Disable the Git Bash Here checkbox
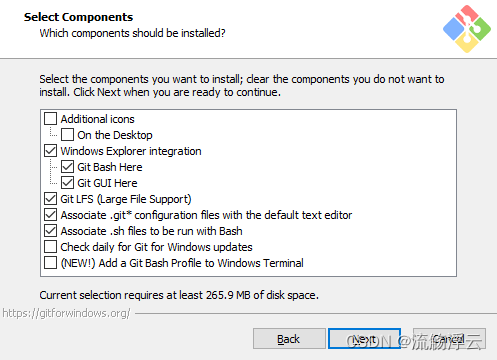Image resolution: width=497 pixels, height=360 pixels. (x=67, y=167)
